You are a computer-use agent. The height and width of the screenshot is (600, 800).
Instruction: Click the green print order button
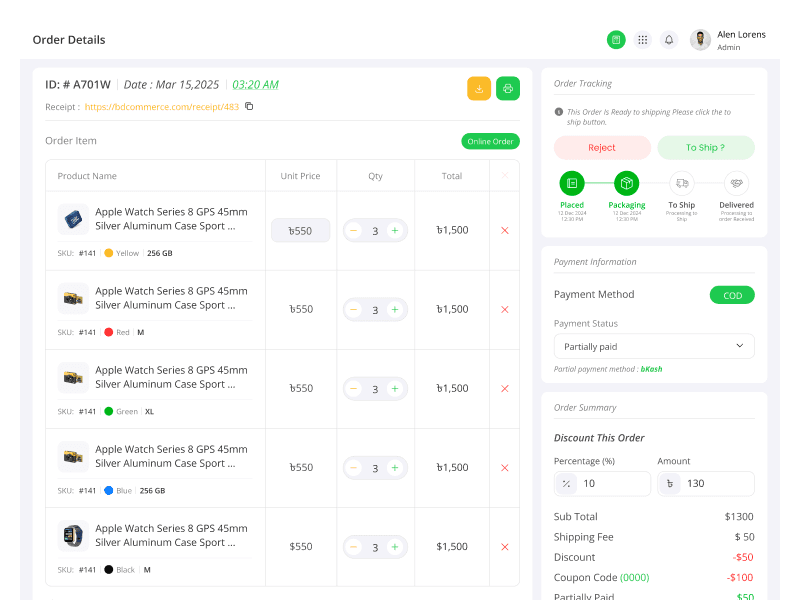[508, 88]
